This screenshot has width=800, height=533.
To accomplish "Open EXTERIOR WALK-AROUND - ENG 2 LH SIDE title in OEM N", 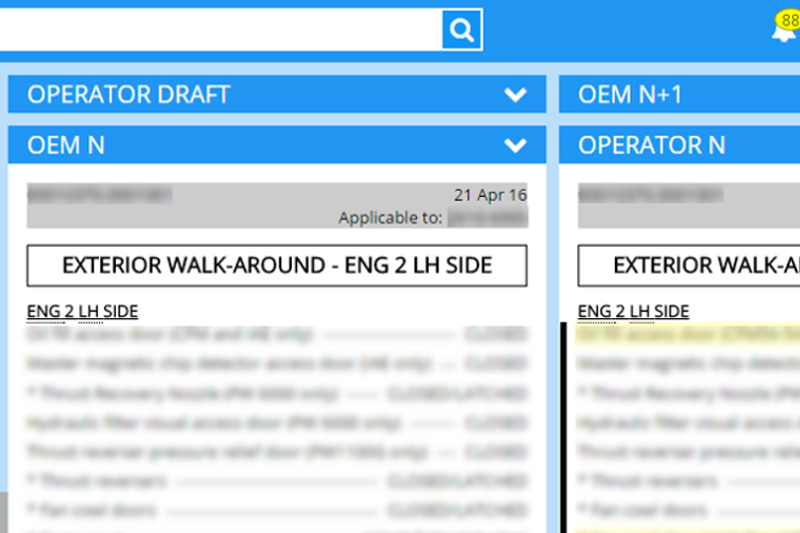I will point(277,266).
